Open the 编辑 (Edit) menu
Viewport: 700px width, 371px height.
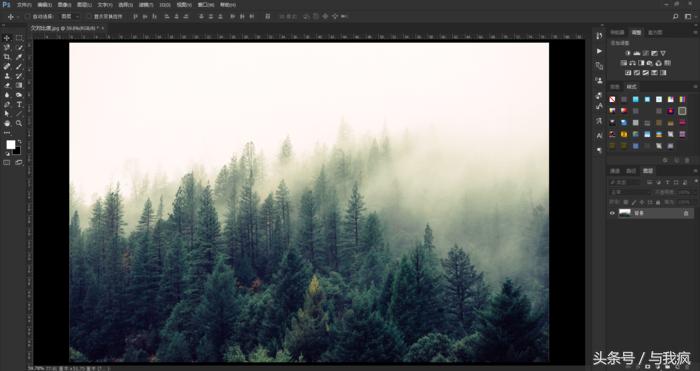point(45,5)
